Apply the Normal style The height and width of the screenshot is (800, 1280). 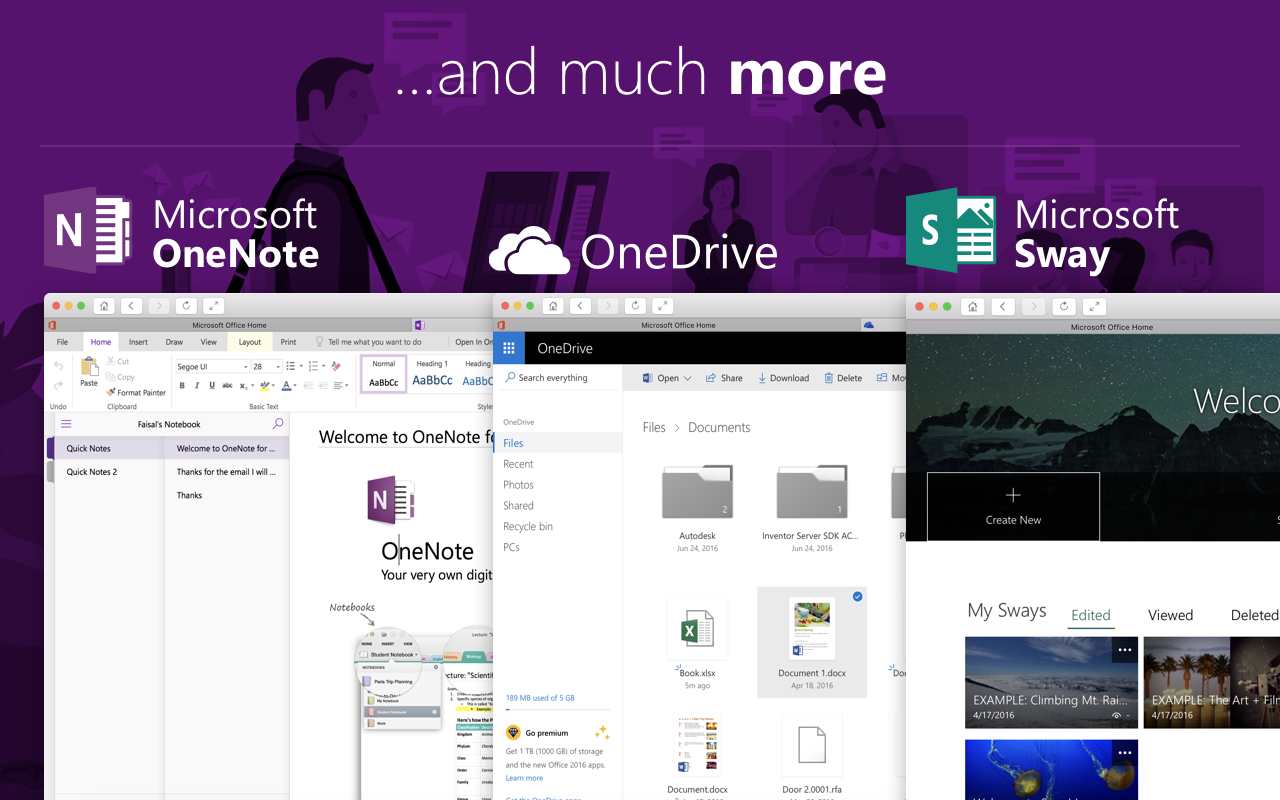click(384, 374)
